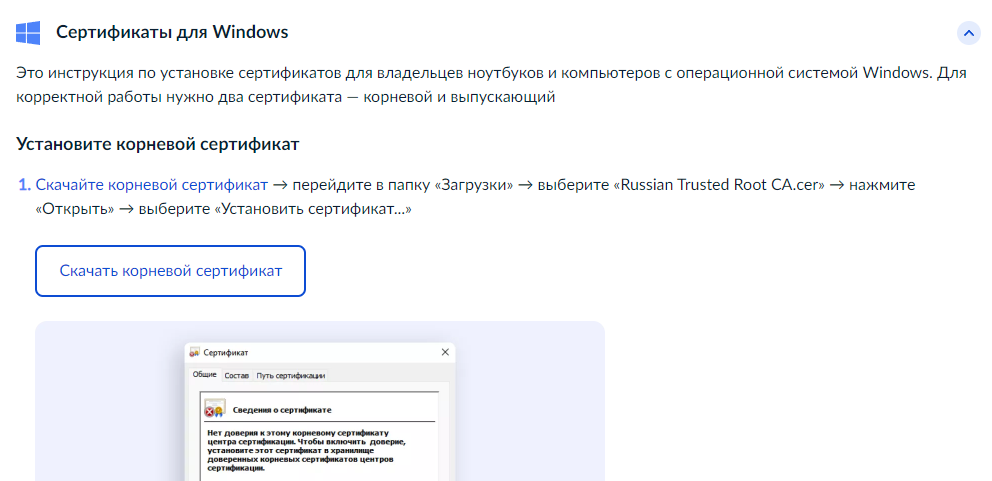Click the text «Russian Trusted Root CA.cer»

[x=719, y=185]
